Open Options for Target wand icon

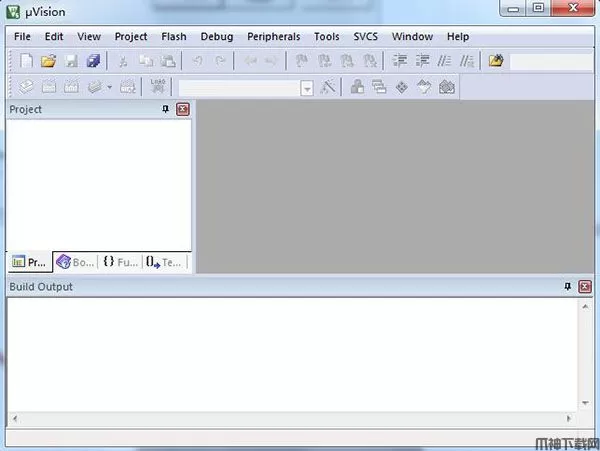328,87
